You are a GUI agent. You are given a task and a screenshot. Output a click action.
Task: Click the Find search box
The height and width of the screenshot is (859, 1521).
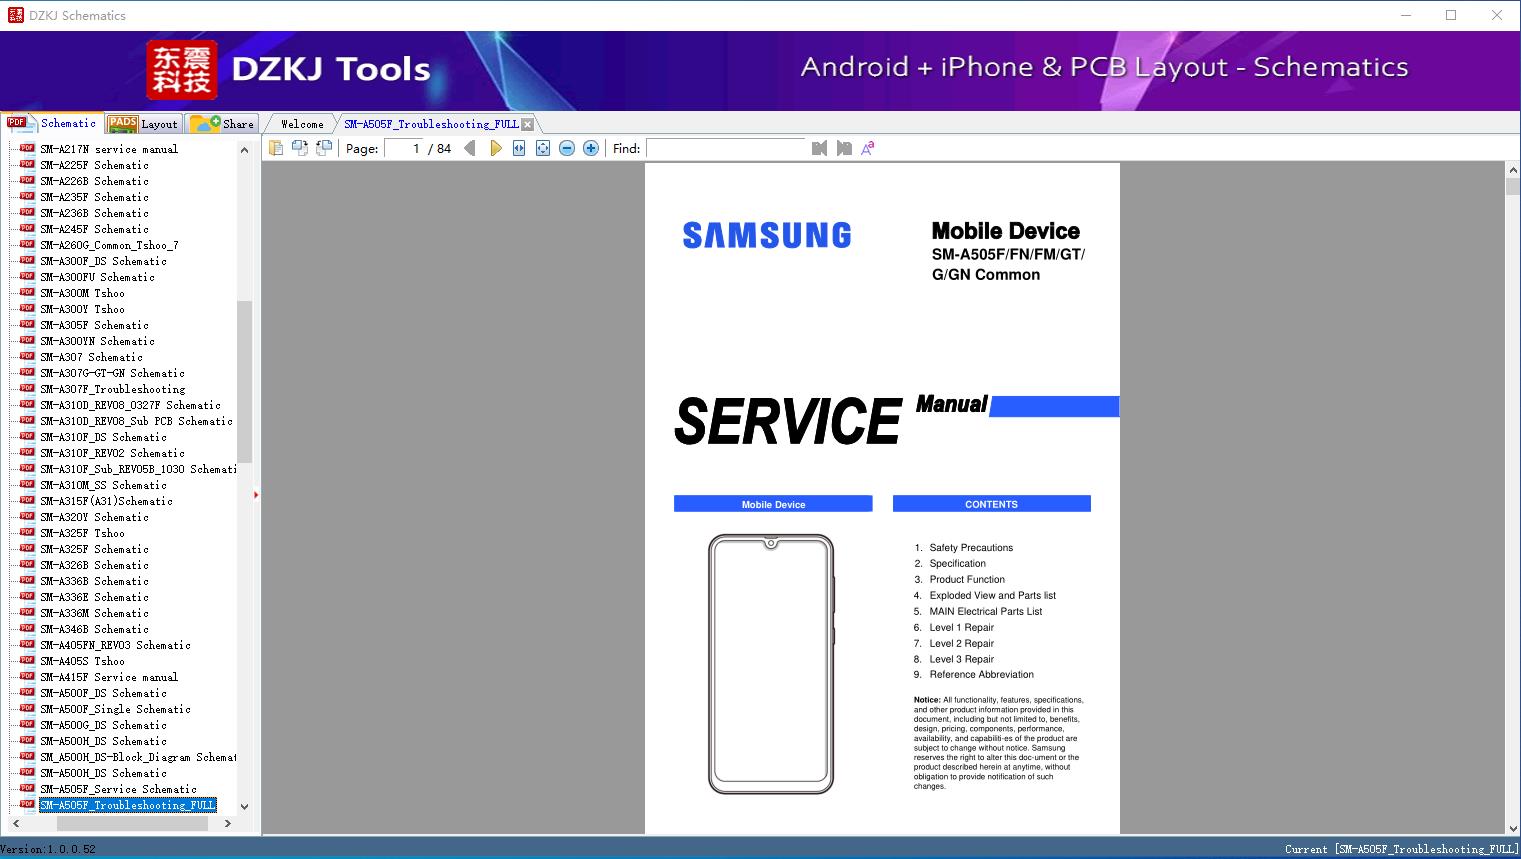pos(726,148)
